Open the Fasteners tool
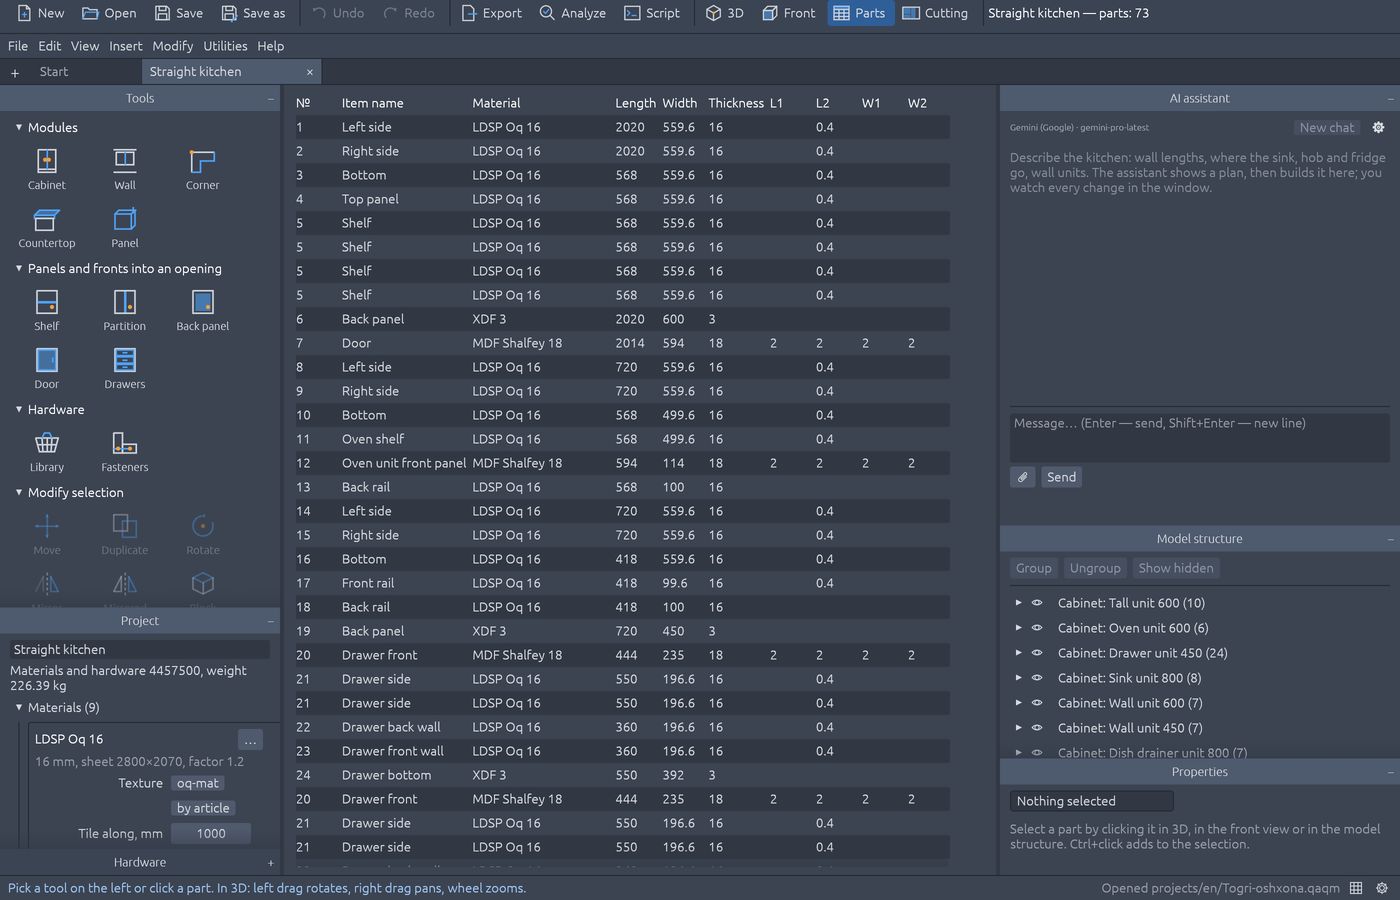The width and height of the screenshot is (1400, 900). click(x=125, y=451)
